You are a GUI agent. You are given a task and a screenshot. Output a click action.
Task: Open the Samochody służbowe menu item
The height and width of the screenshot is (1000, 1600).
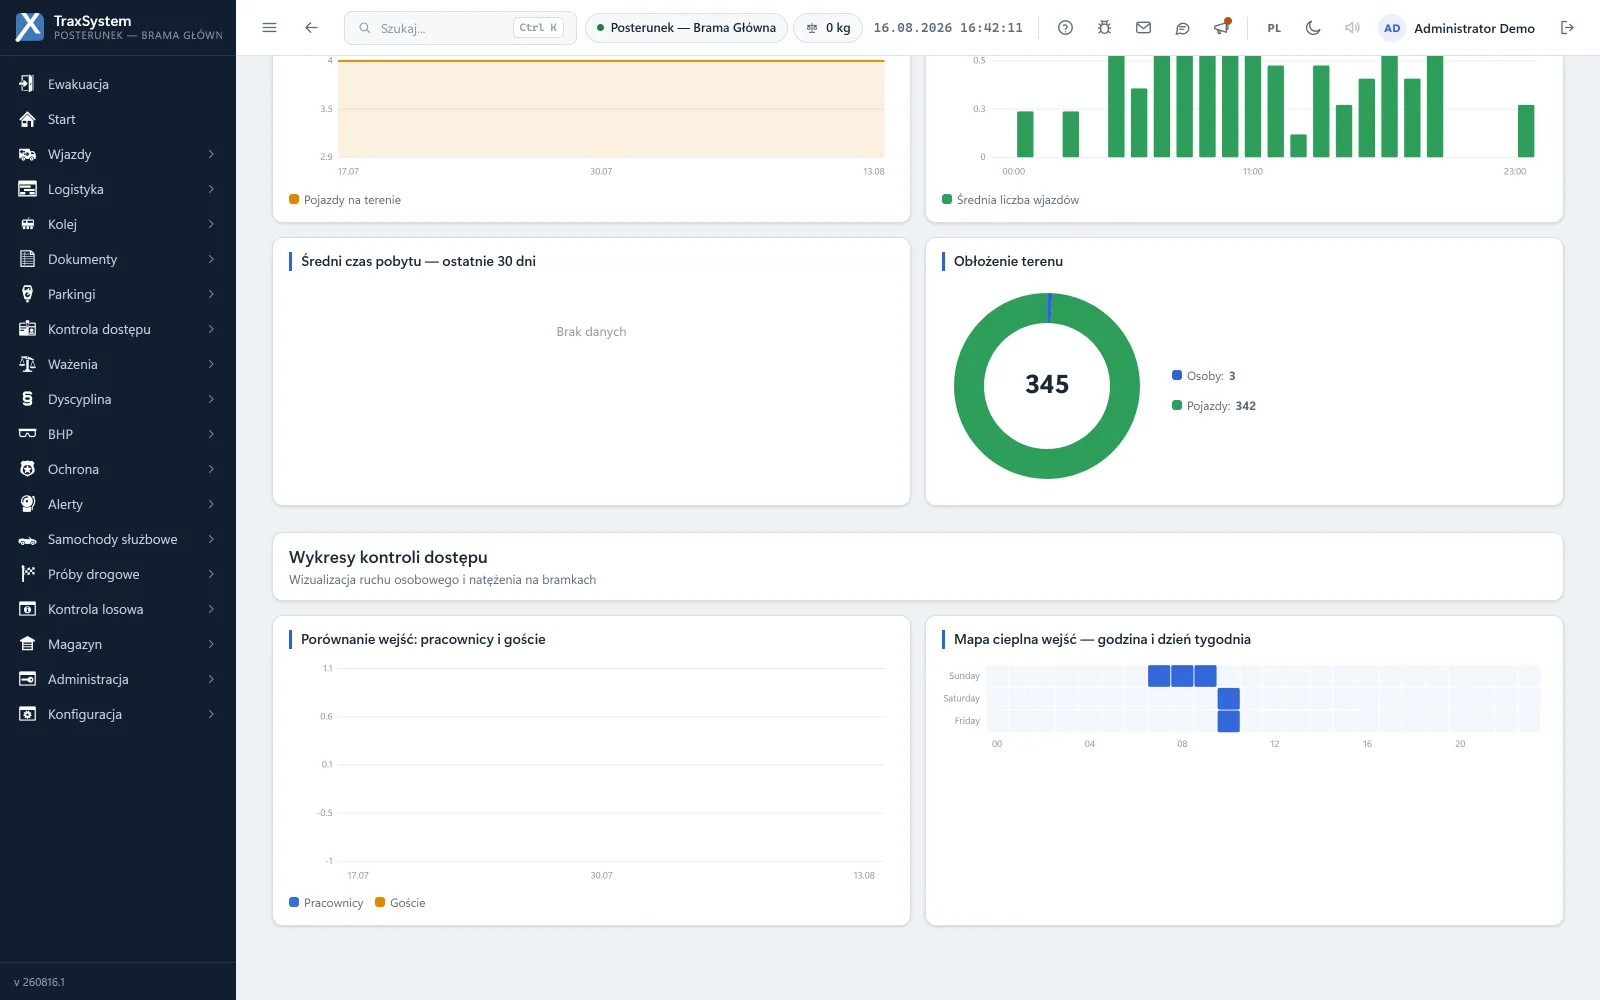point(118,539)
